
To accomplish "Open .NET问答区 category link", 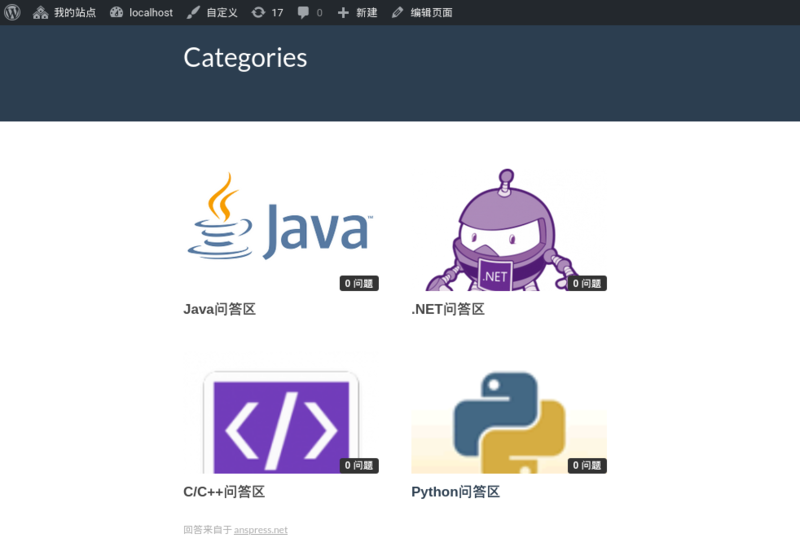I will (x=448, y=309).
